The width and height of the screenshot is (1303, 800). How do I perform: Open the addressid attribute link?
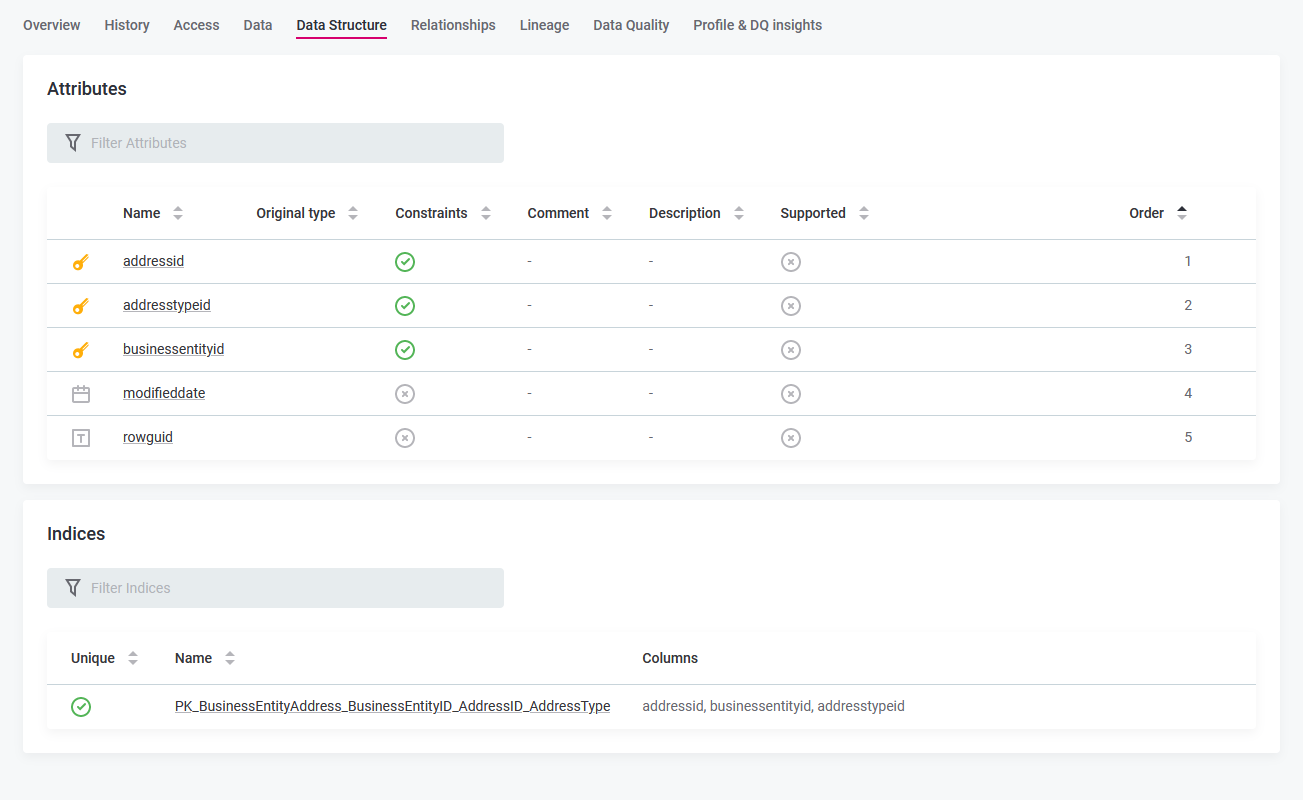(x=153, y=261)
